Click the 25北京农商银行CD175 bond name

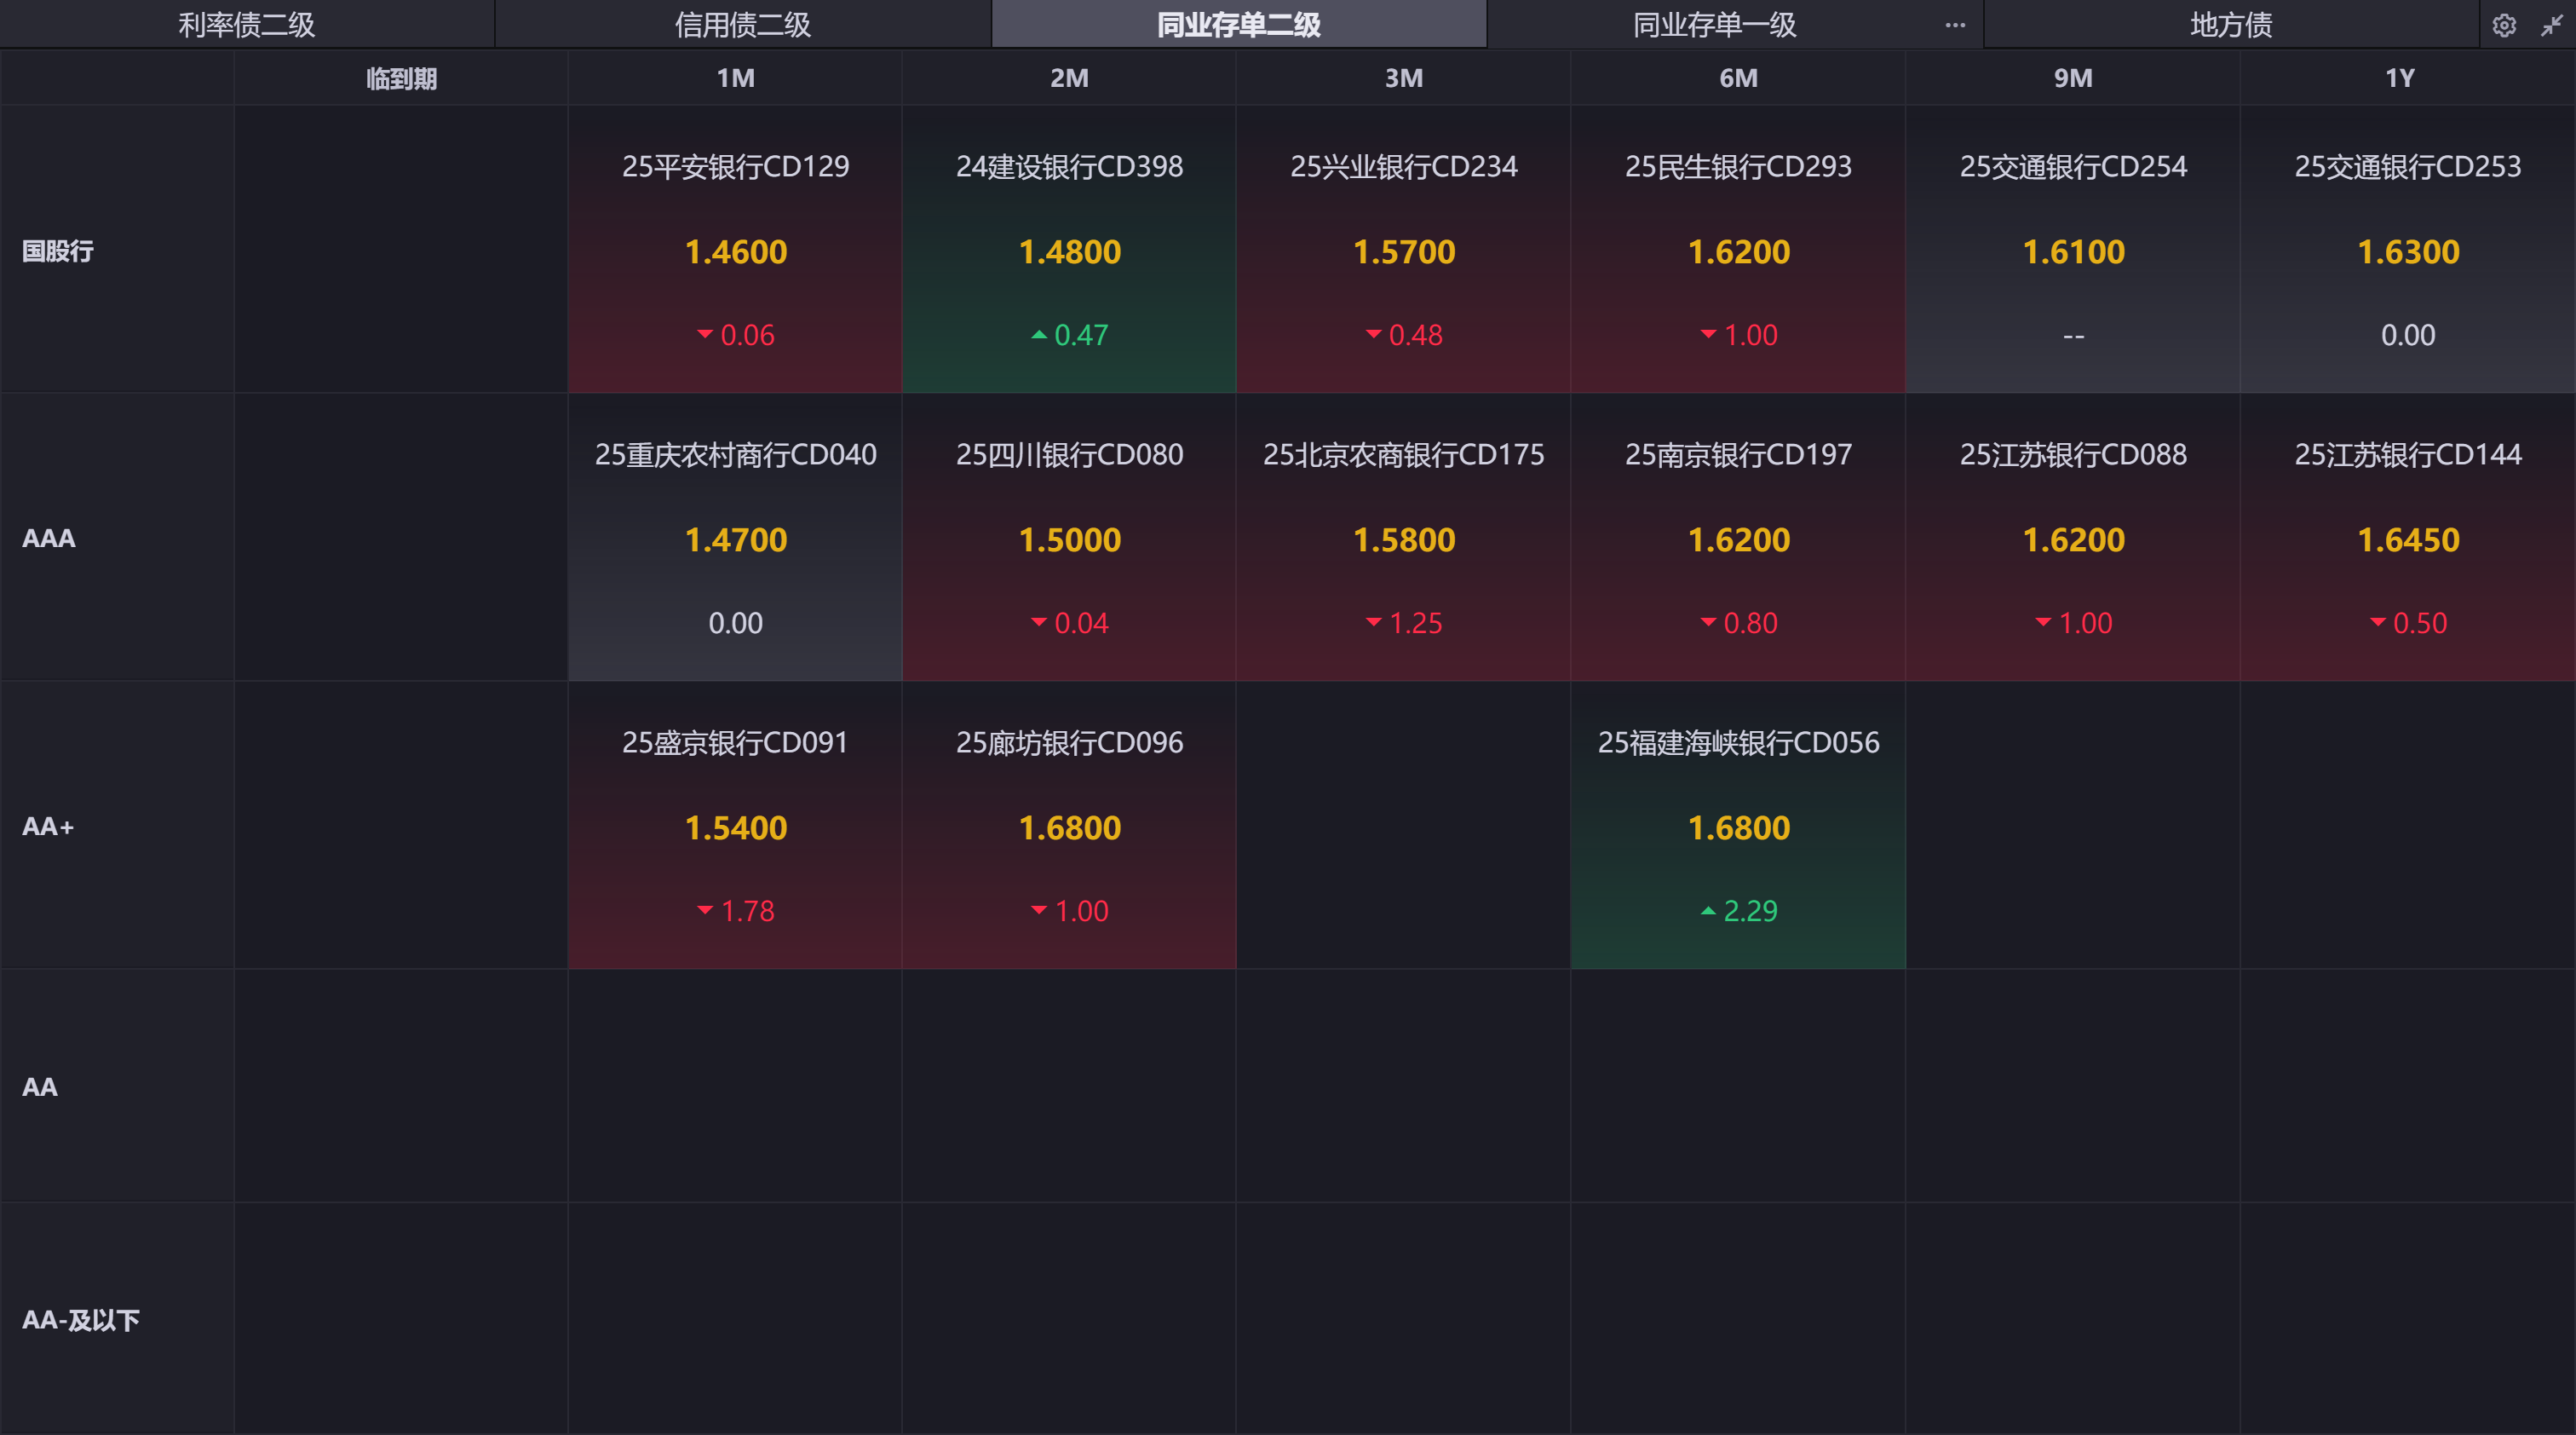[x=1403, y=455]
